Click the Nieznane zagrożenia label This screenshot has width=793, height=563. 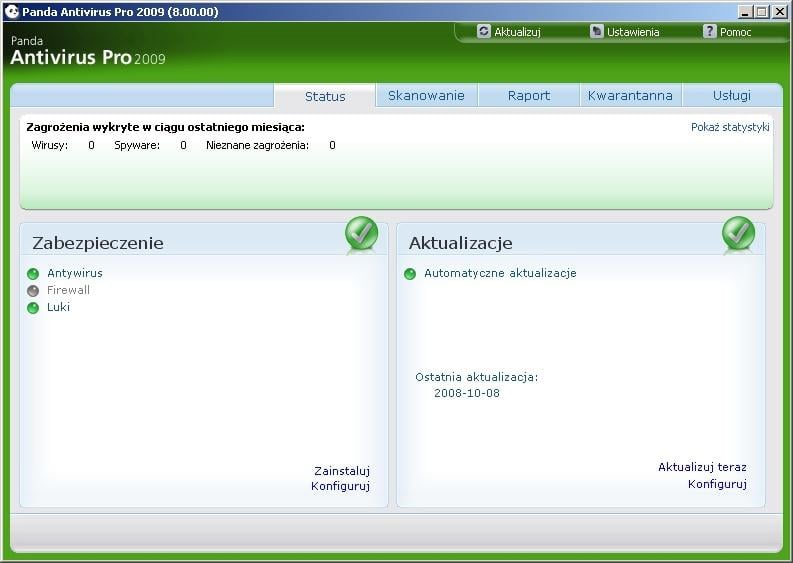tap(257, 145)
